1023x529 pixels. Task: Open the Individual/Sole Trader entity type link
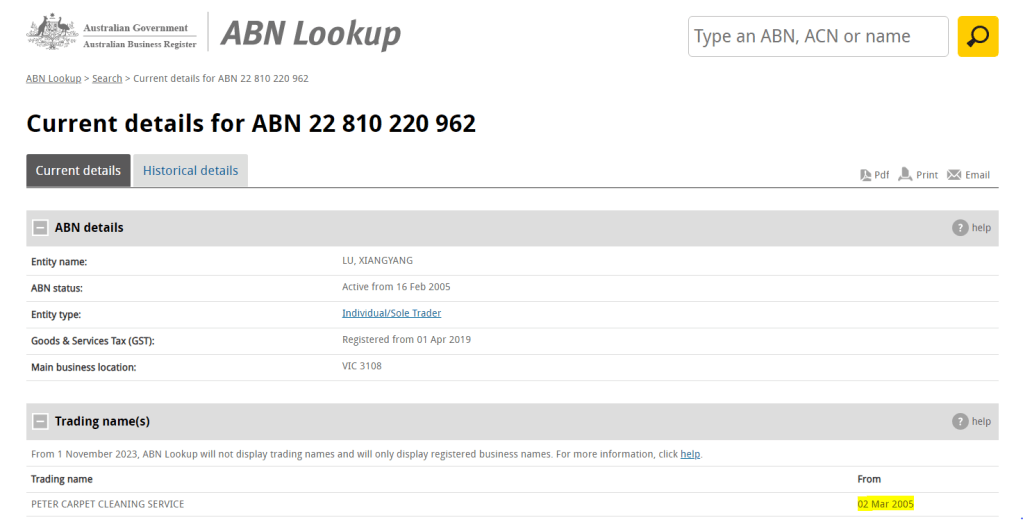pos(391,313)
